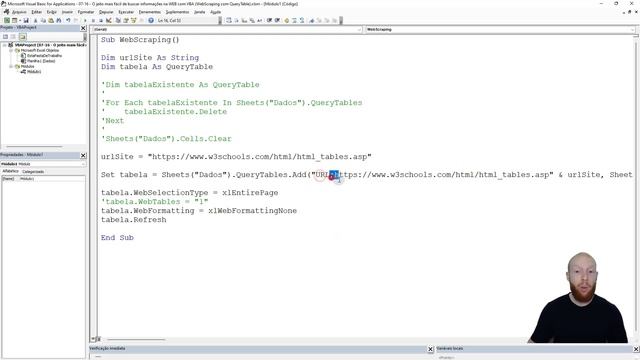Open the help question-mark icon
The height and width of the screenshot is (360, 640).
(151, 20)
